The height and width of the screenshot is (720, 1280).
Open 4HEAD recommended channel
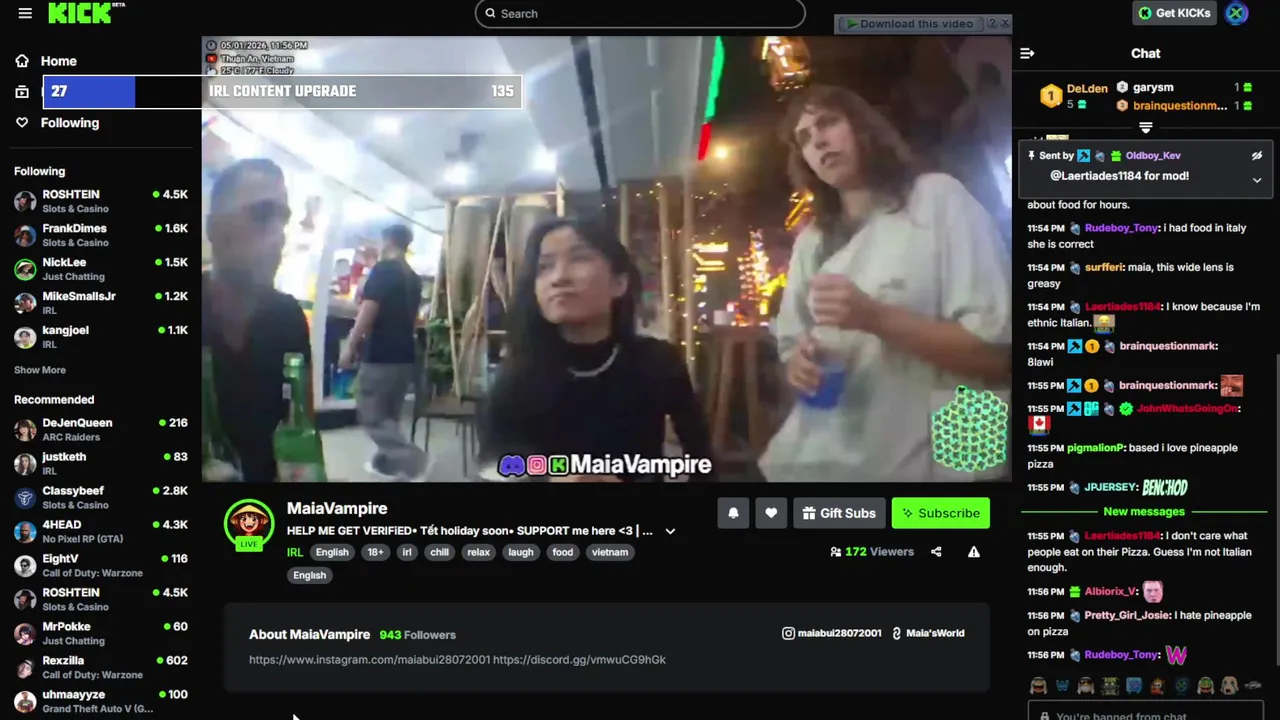[100, 532]
